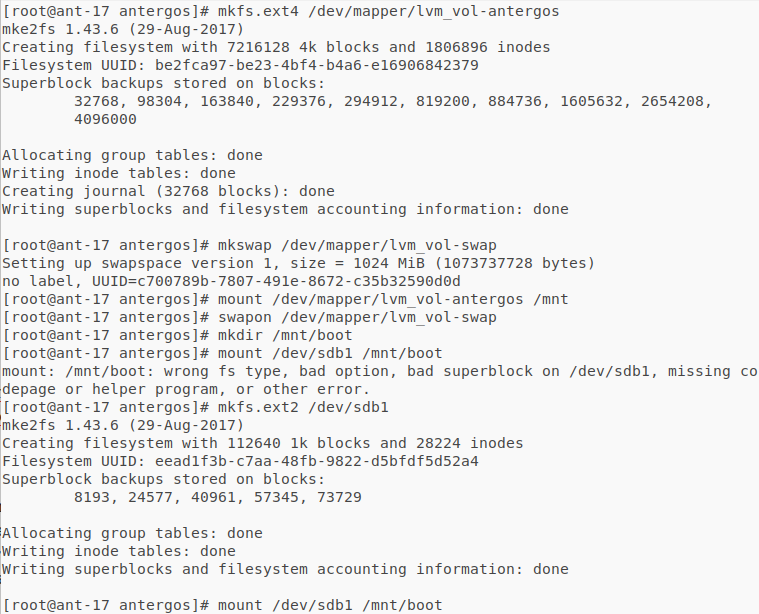
Task: Click the 'depage or helper program' line
Action: pos(185,389)
